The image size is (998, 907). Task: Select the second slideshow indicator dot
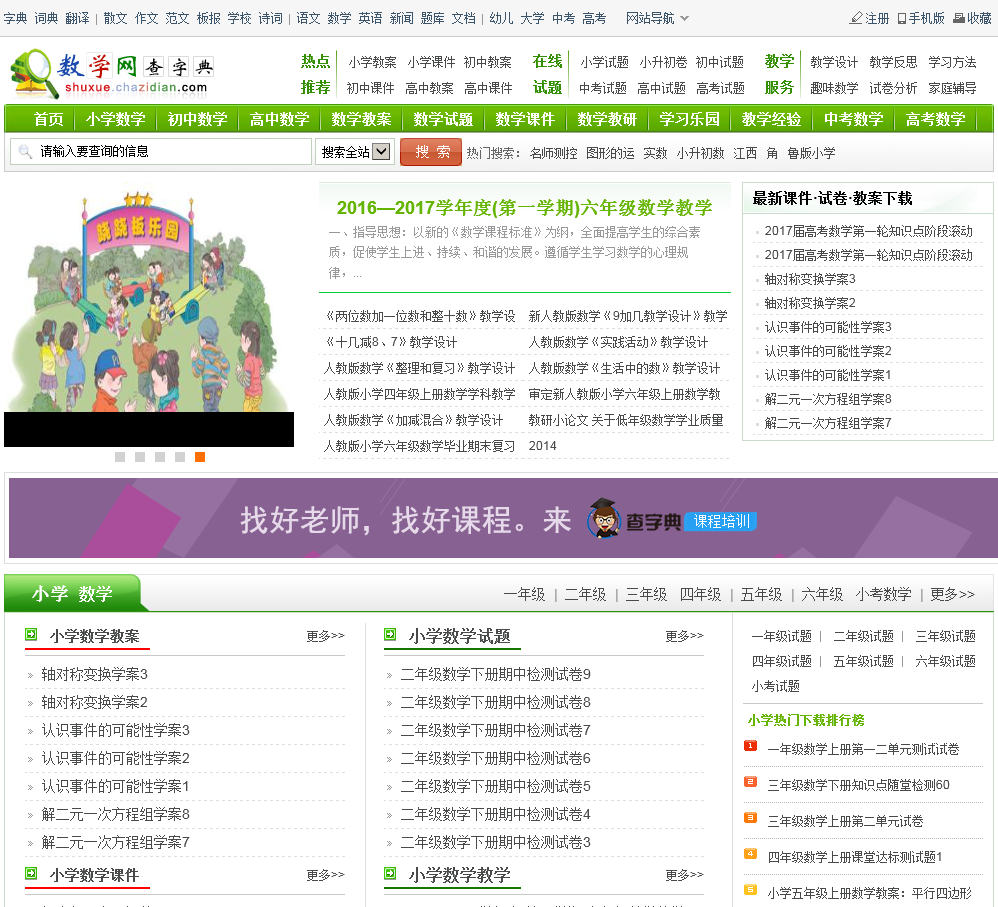[x=140, y=457]
